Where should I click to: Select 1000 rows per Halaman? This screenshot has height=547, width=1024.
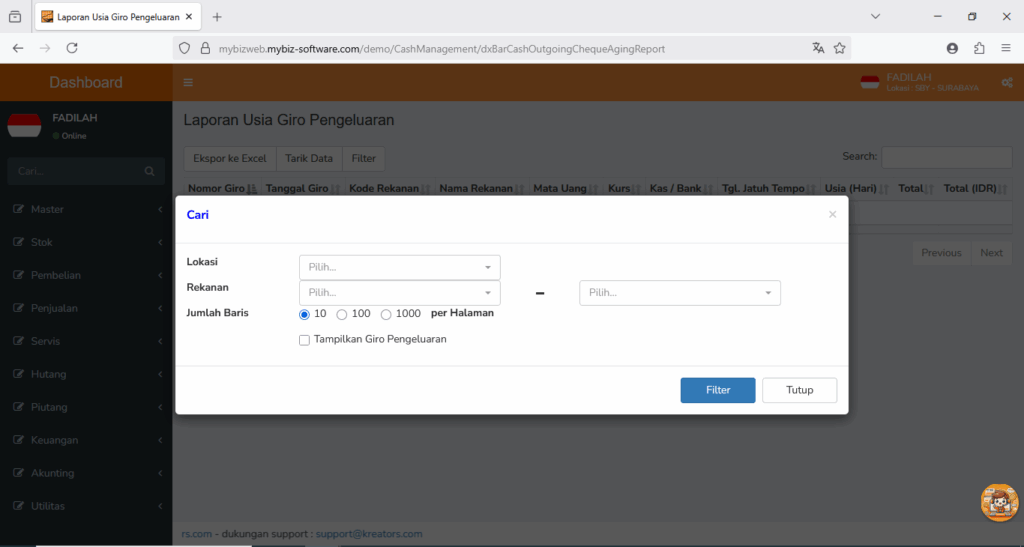point(386,315)
